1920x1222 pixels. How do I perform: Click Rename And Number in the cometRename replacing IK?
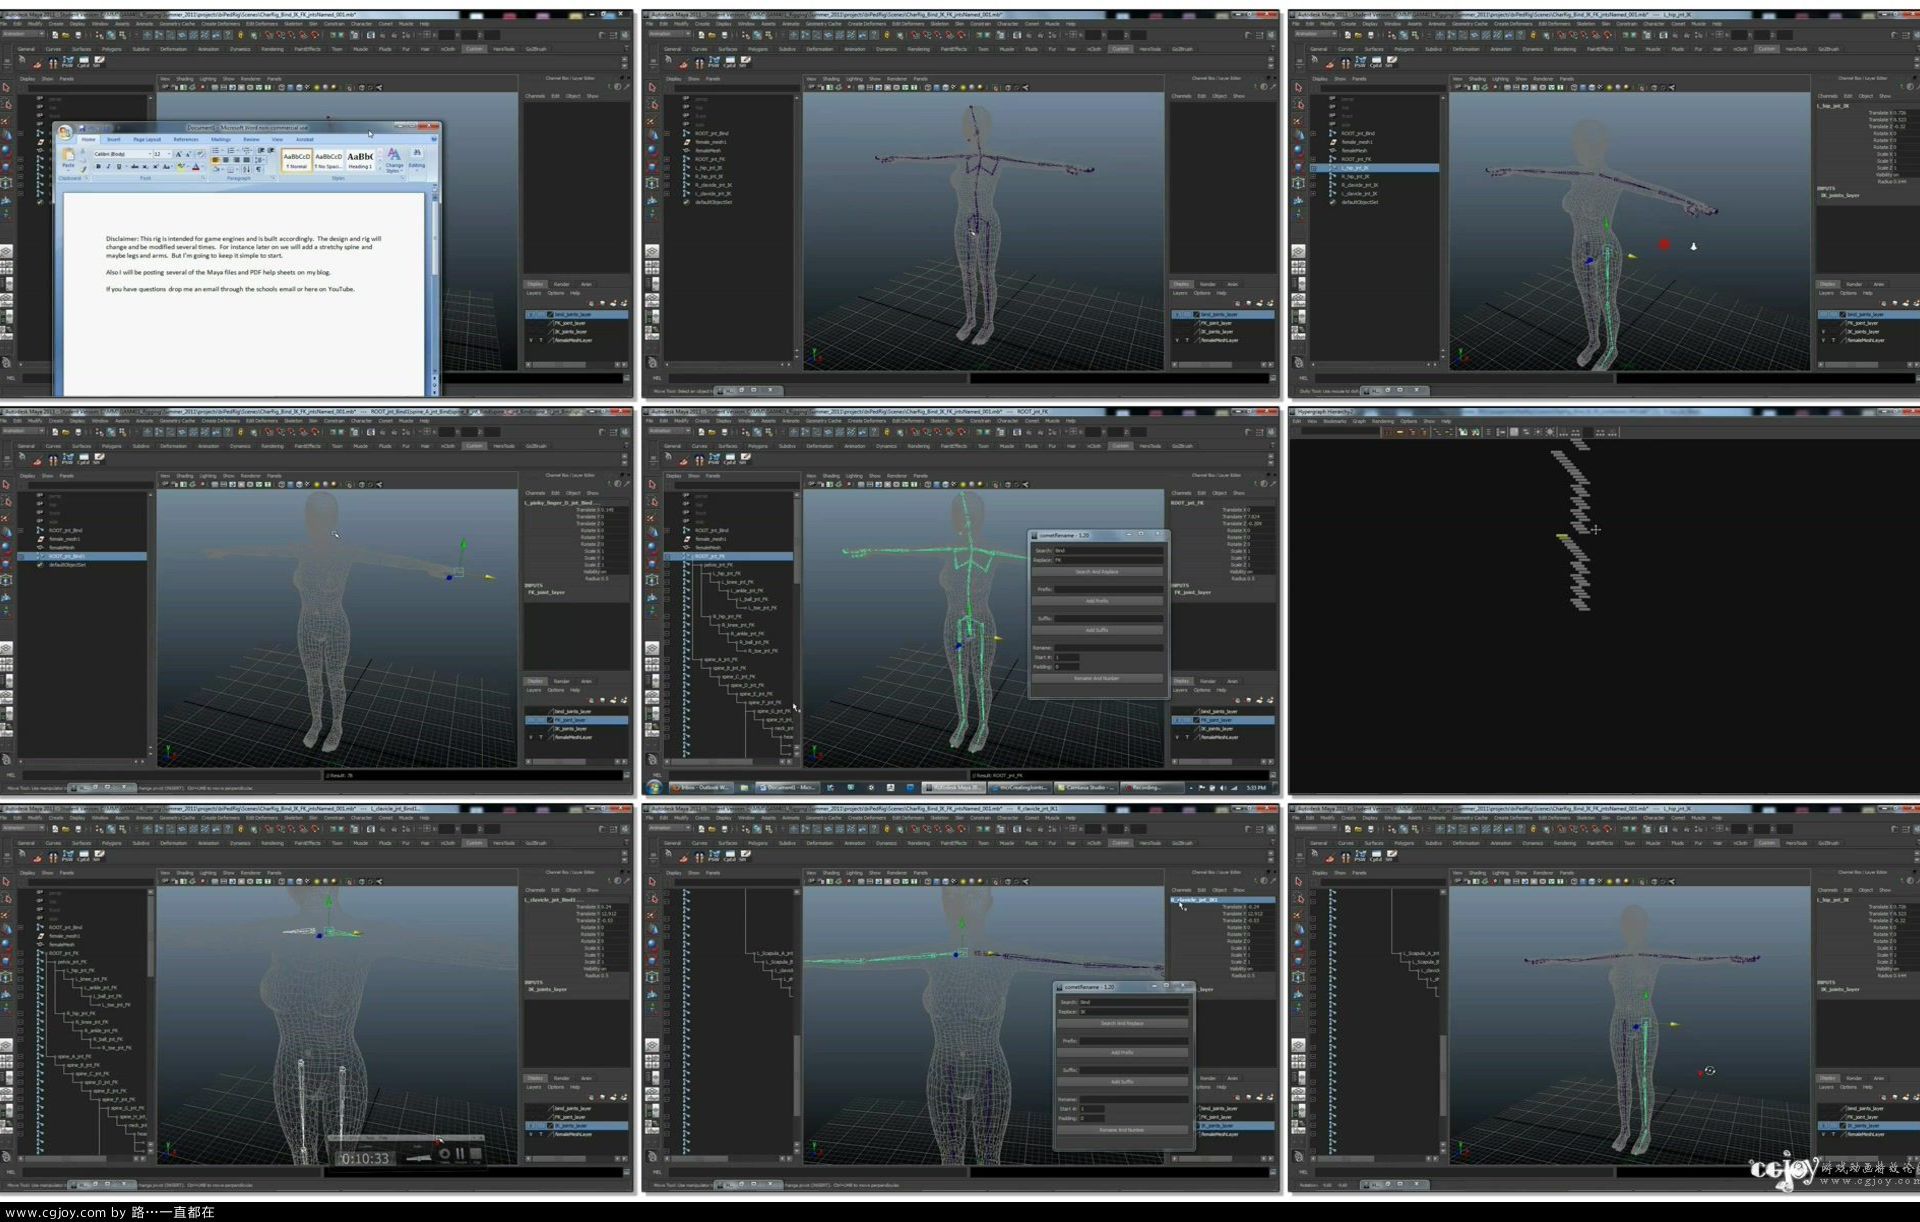[1122, 1130]
